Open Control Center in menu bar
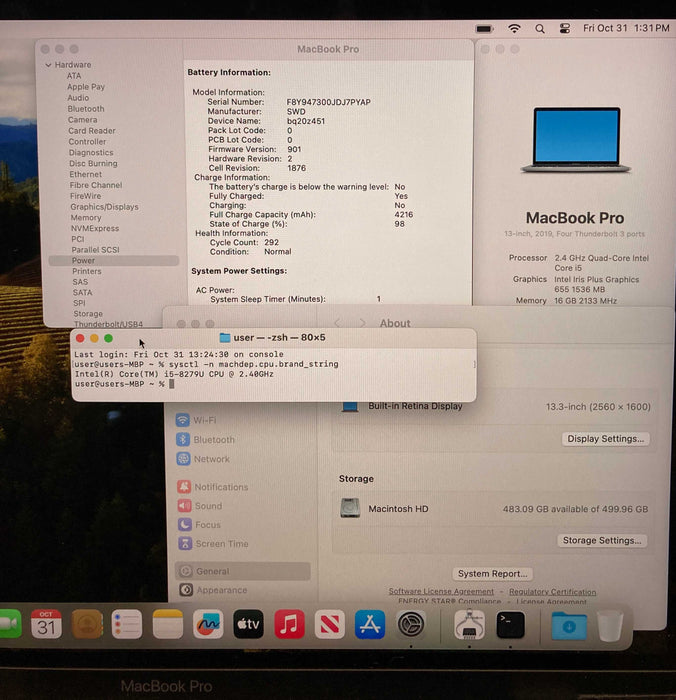Viewport: 676px width, 700px height. [x=564, y=29]
